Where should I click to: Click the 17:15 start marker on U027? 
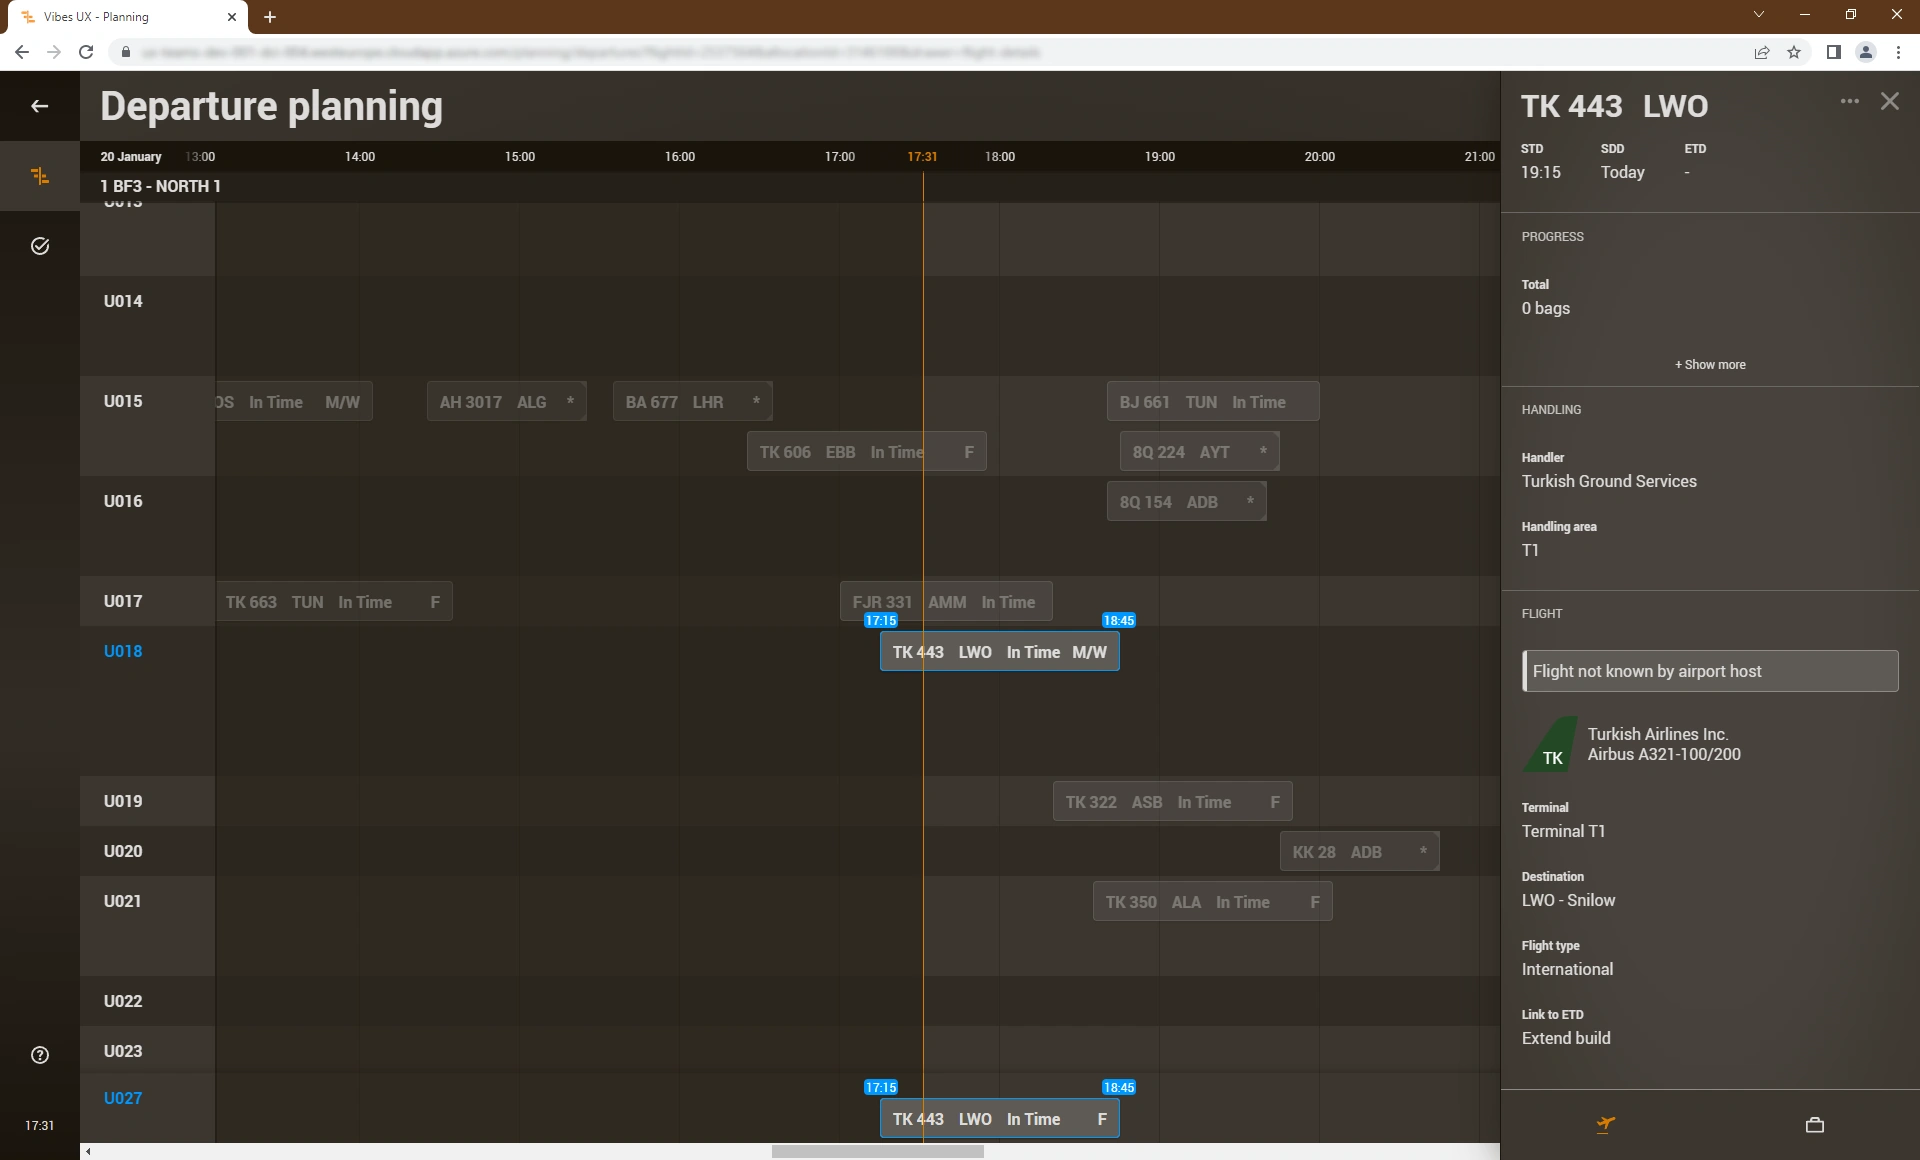tap(881, 1088)
